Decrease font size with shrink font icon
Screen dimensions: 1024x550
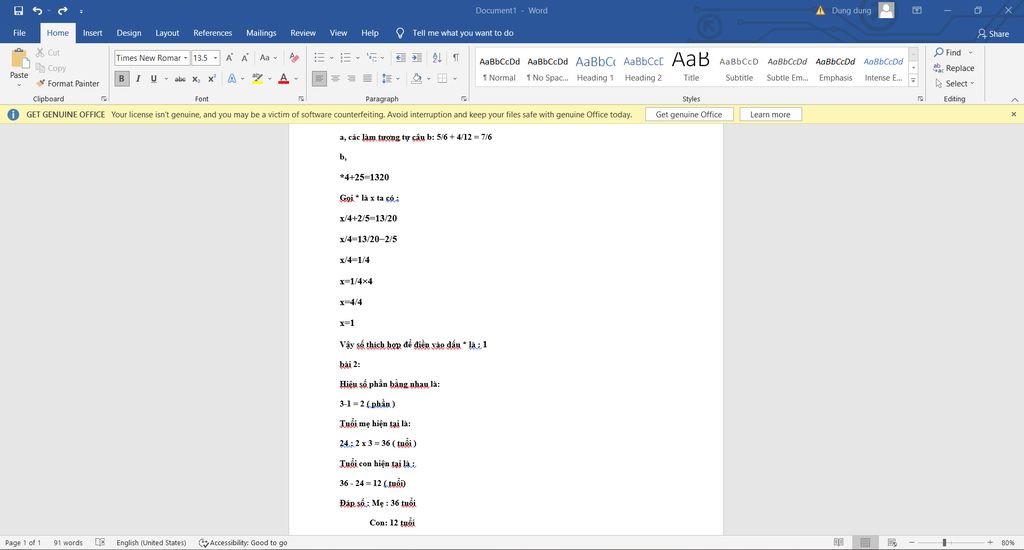[x=245, y=57]
